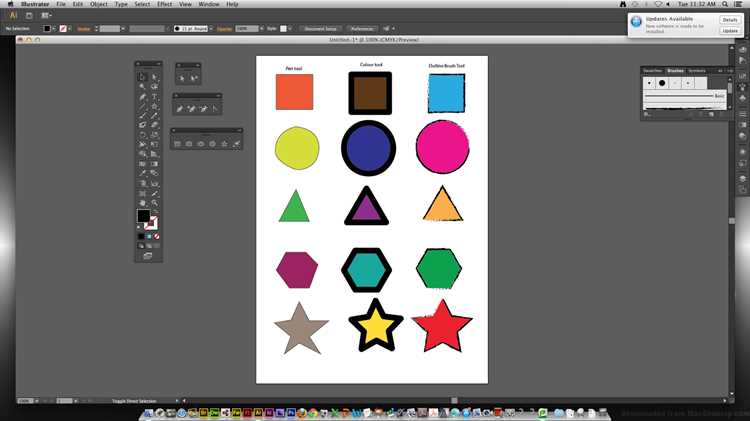Open the brush definition dropdown in the control bar
Viewport: 750px width, 421px height.
coord(211,29)
